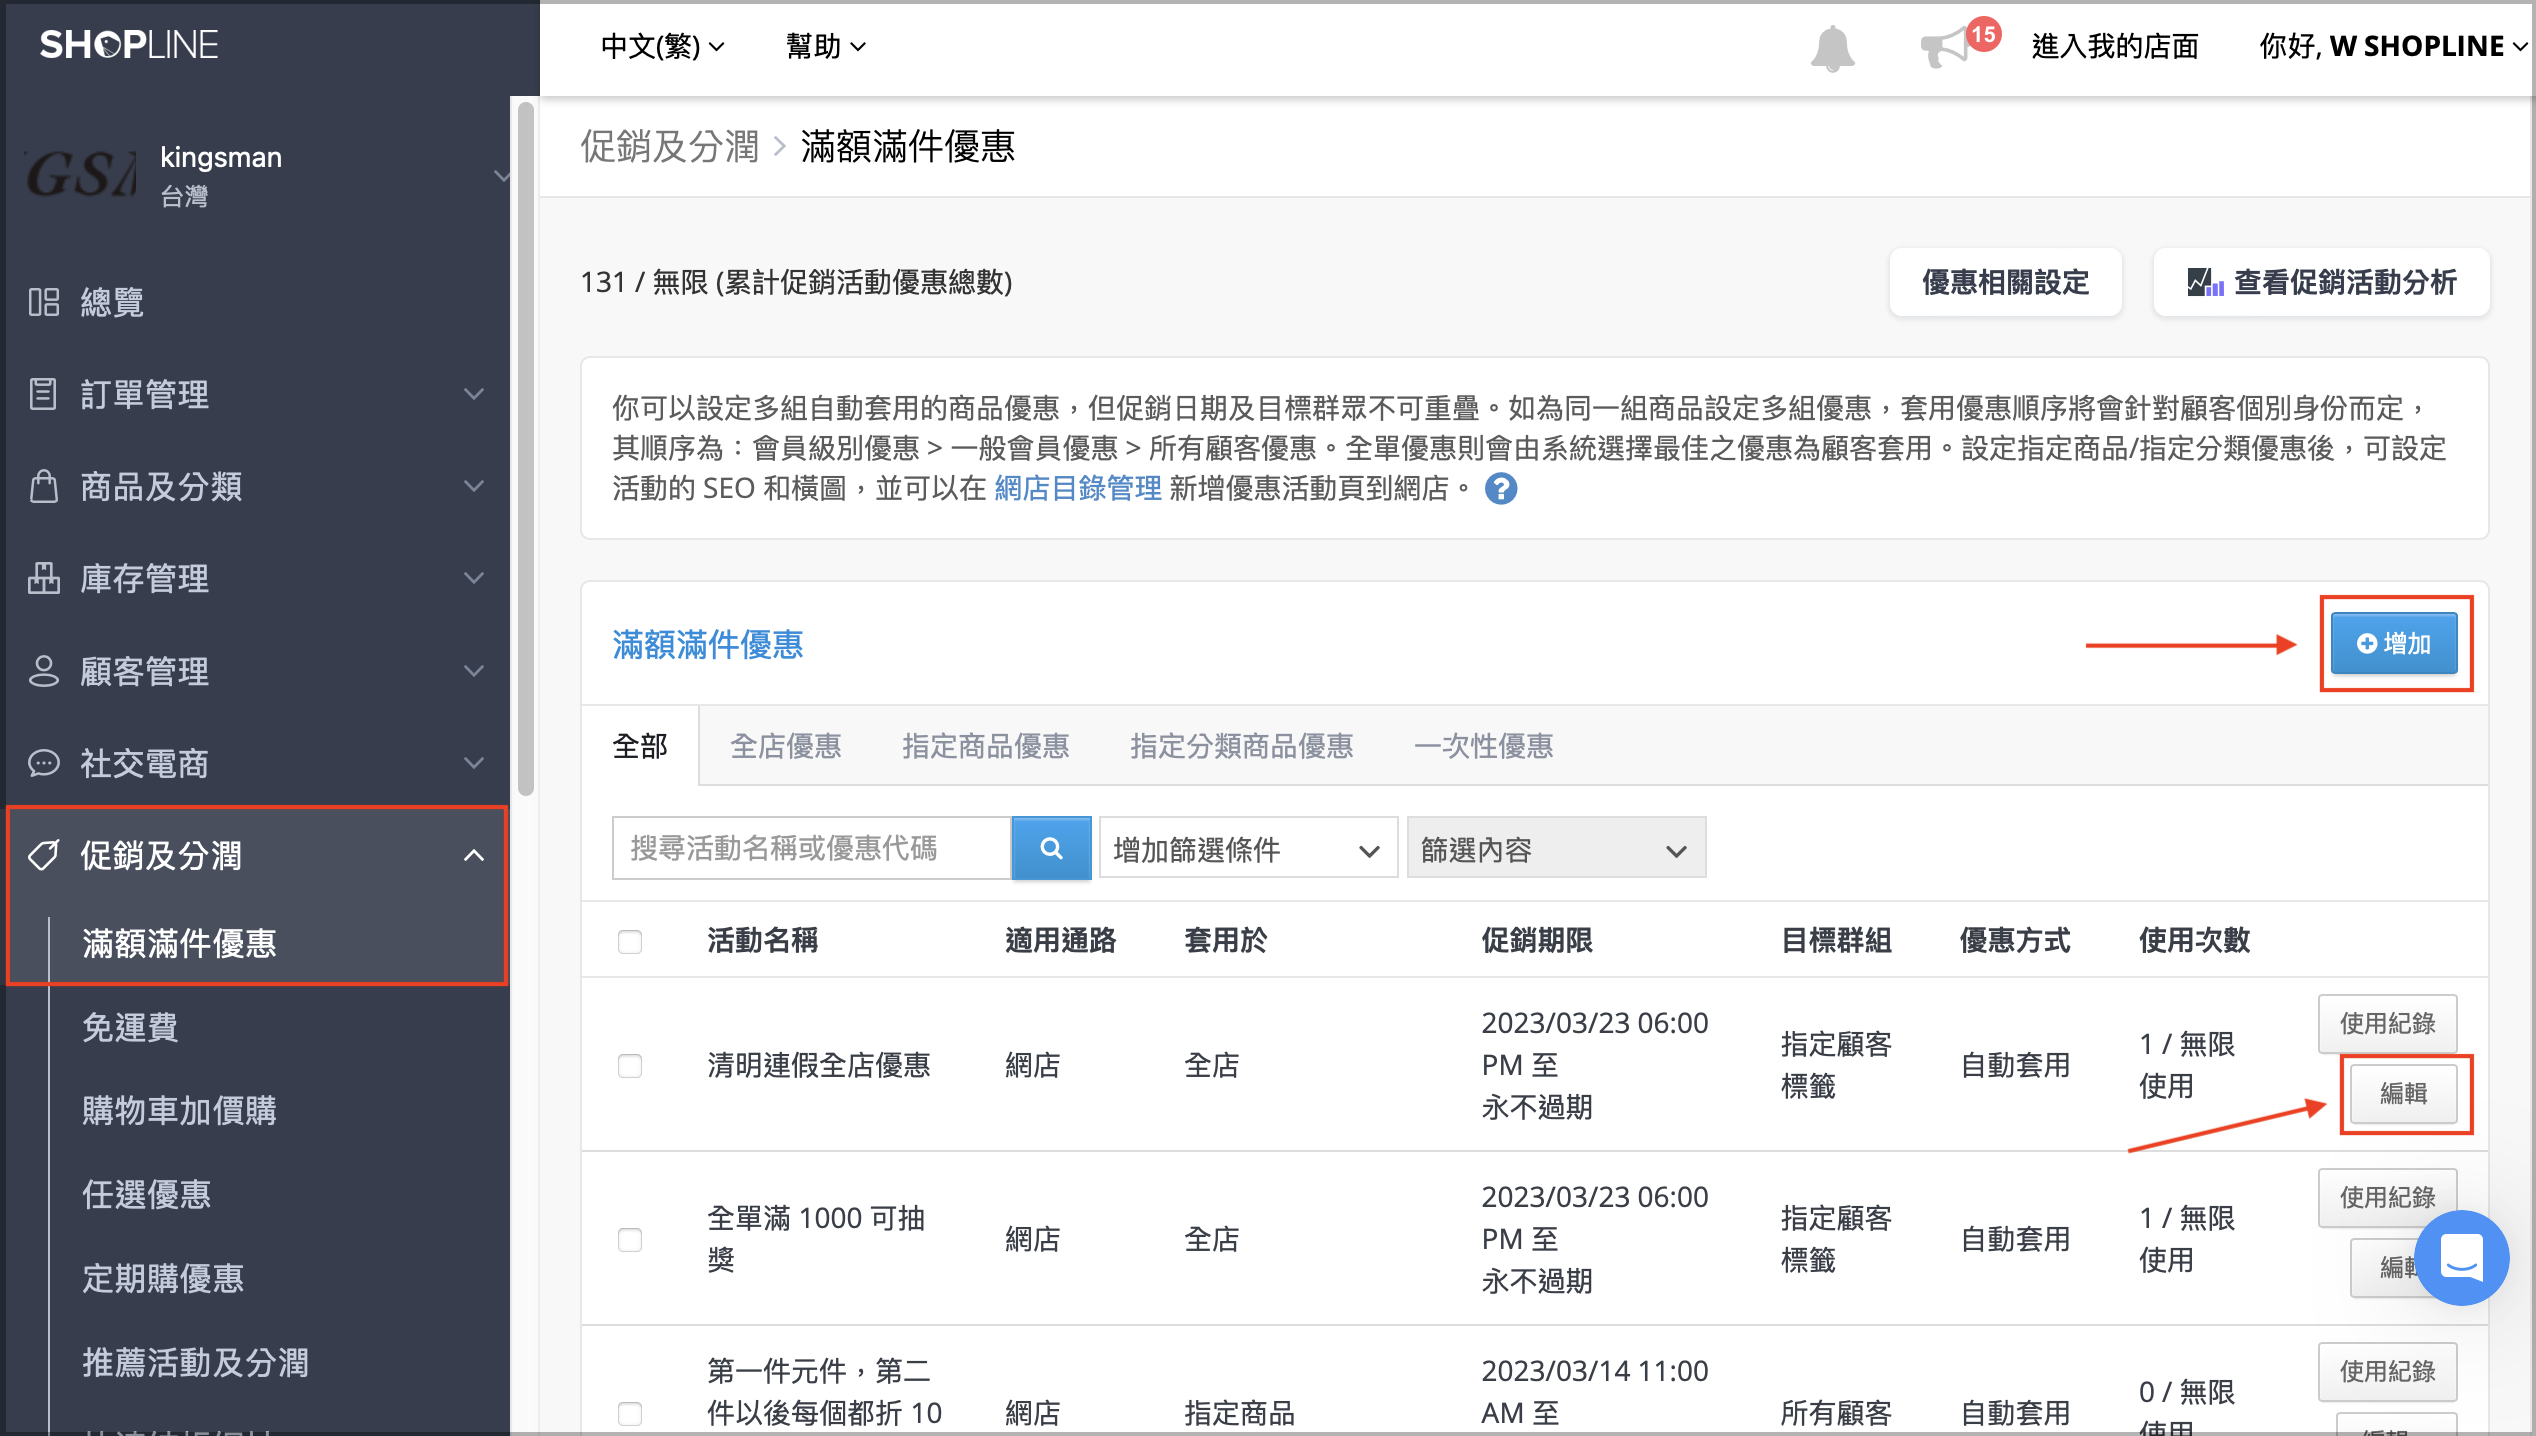Check the 第一件元件 promotion row checkbox

pyautogui.click(x=630, y=1413)
